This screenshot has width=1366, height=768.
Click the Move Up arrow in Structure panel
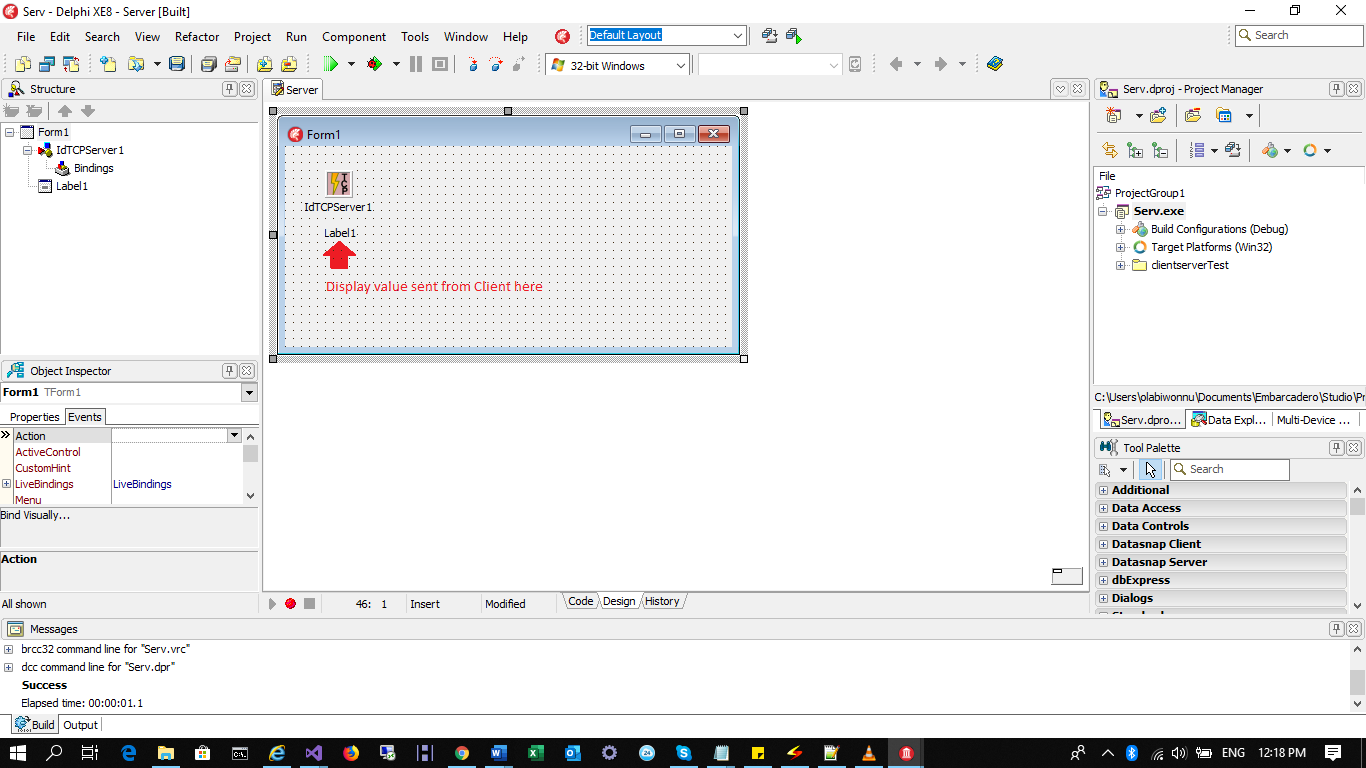(x=65, y=111)
